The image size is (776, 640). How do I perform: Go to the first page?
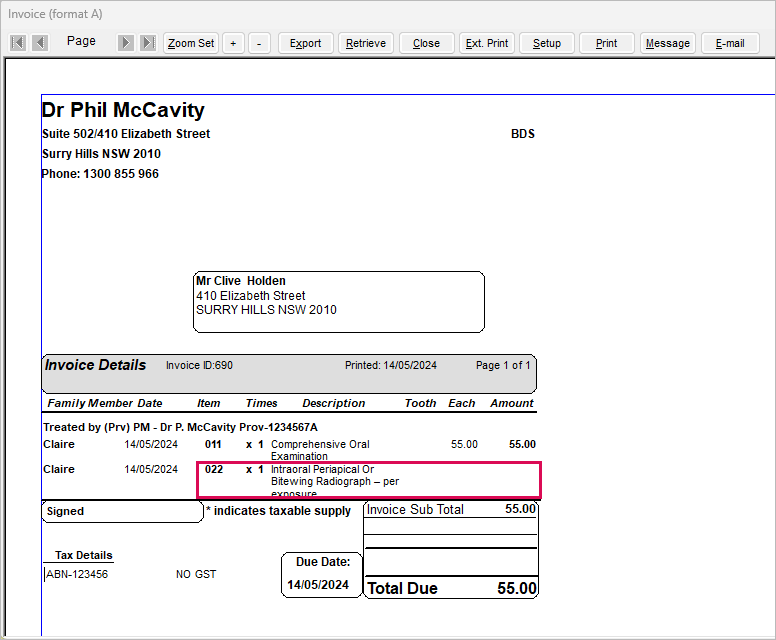(18, 43)
